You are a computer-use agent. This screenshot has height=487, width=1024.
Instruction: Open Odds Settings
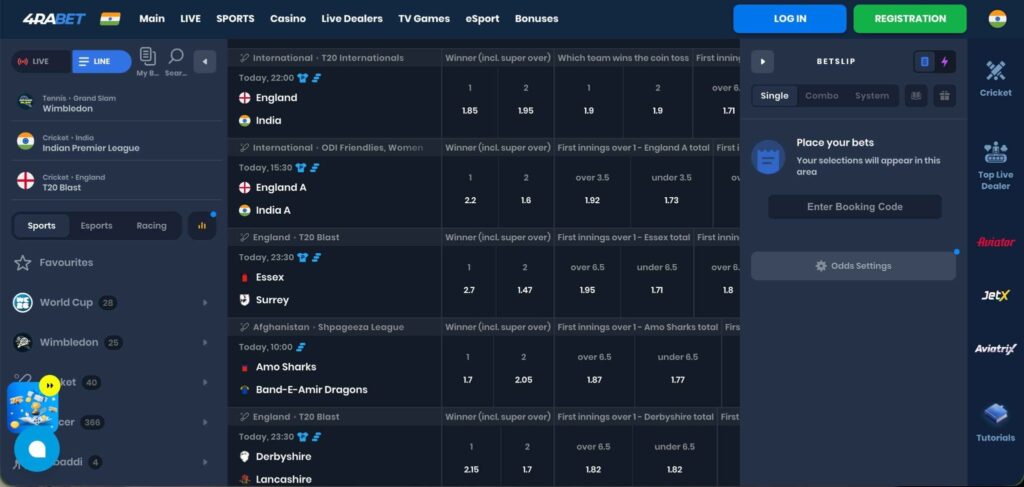(x=853, y=266)
